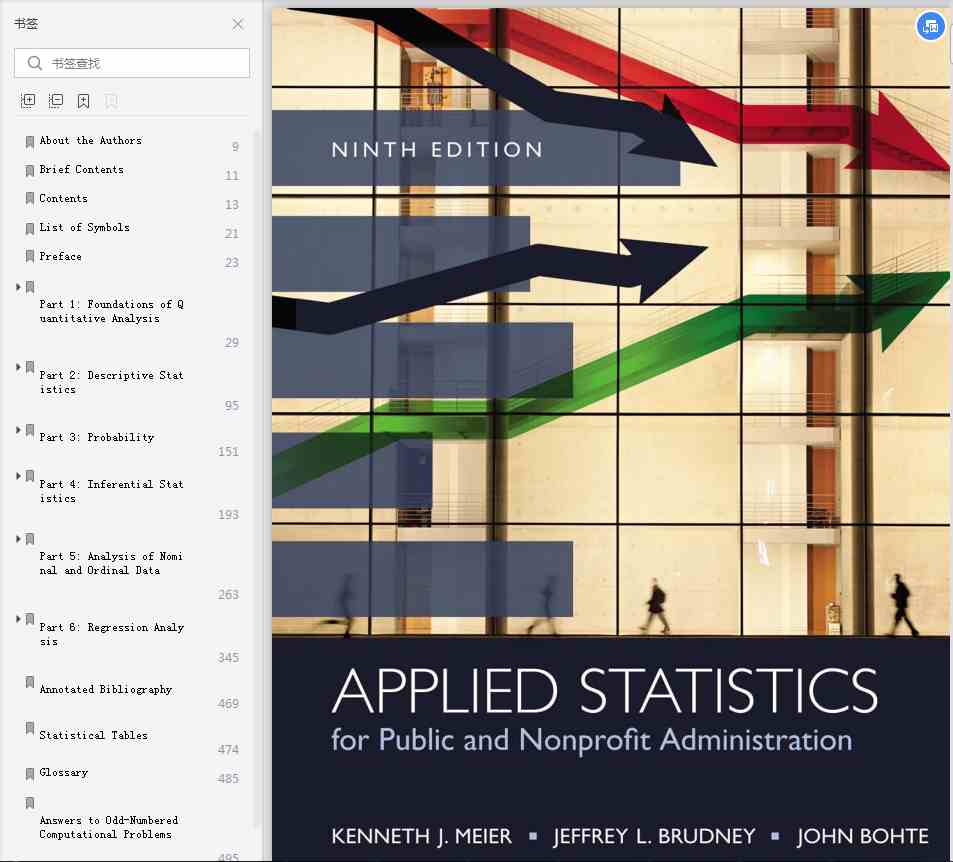Click the bookmark search input field
The height and width of the screenshot is (862, 953).
coord(132,63)
